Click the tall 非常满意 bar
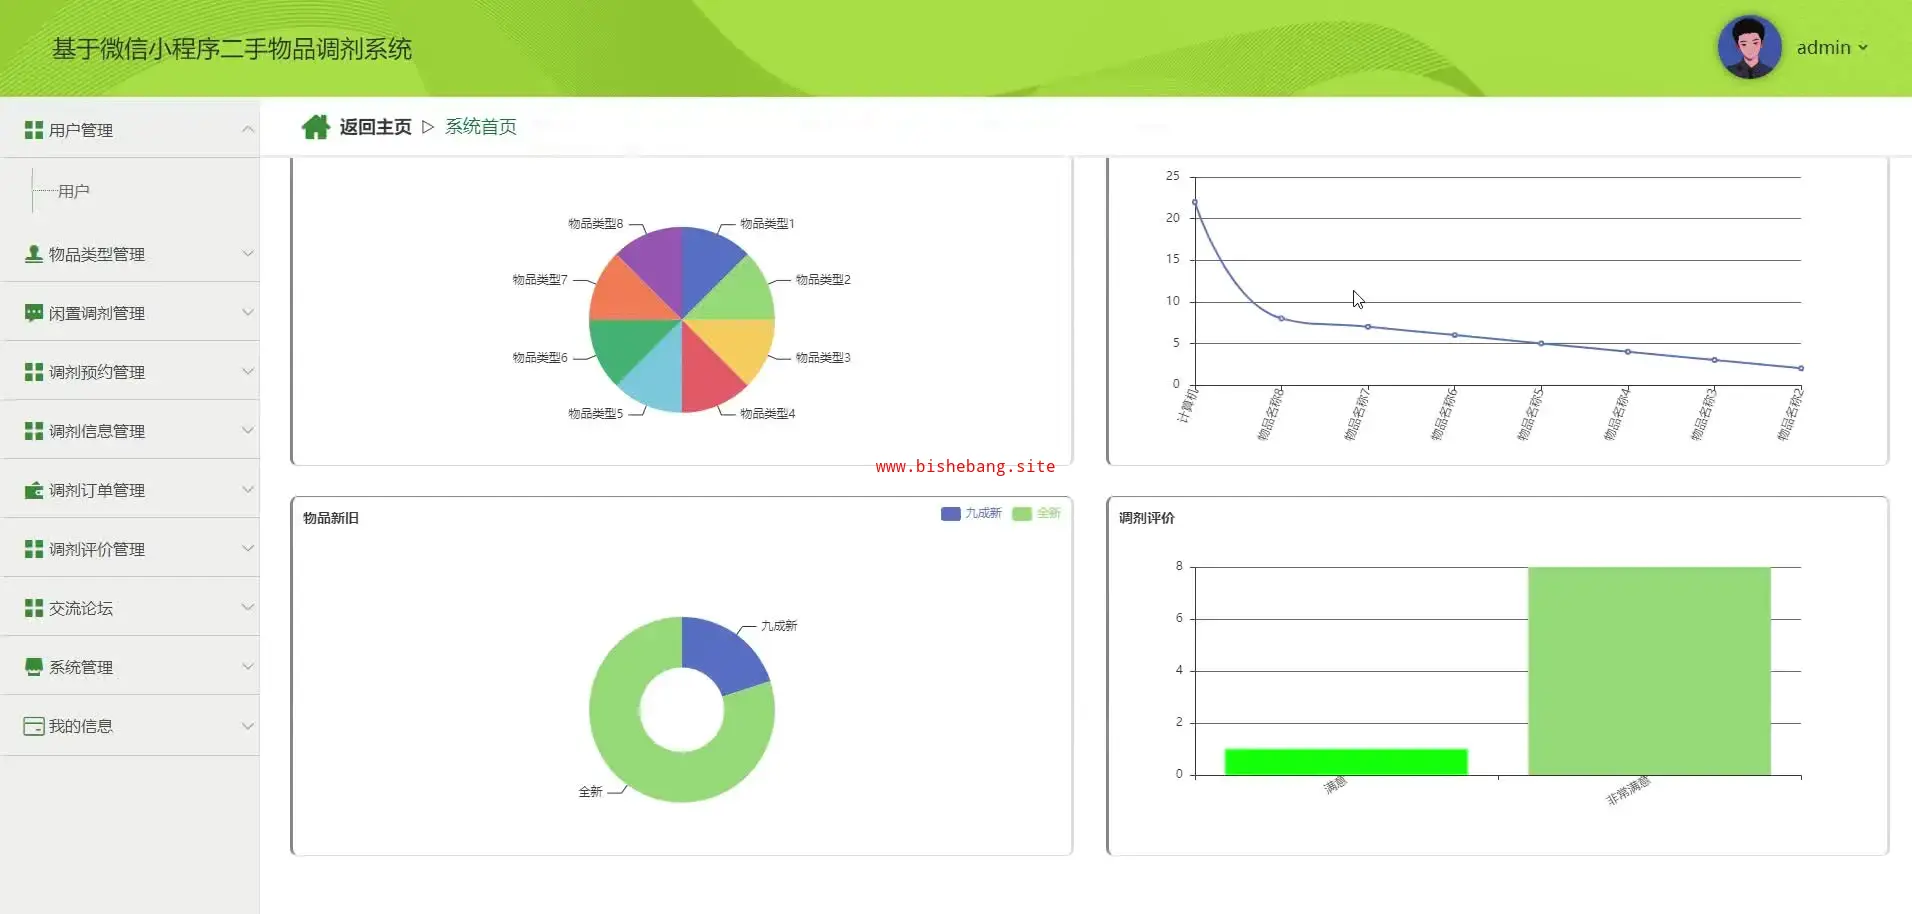 [x=1649, y=671]
